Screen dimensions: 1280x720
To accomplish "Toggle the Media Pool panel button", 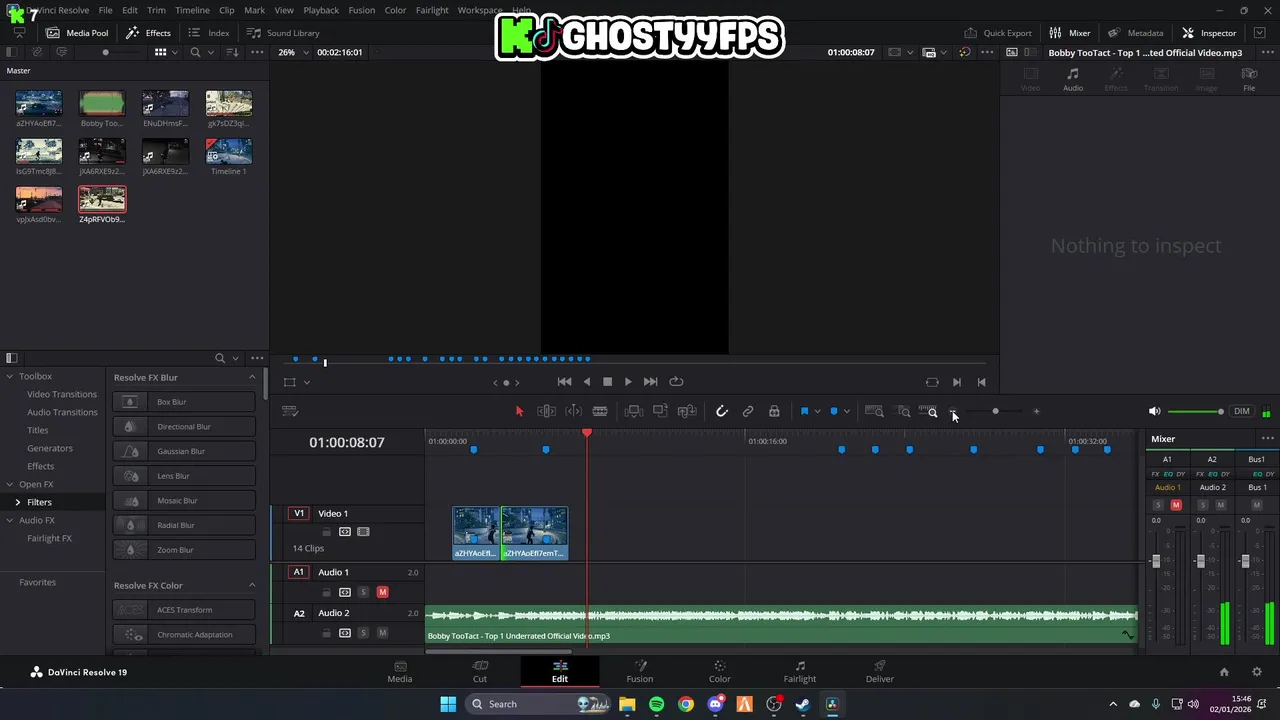I will (x=77, y=33).
